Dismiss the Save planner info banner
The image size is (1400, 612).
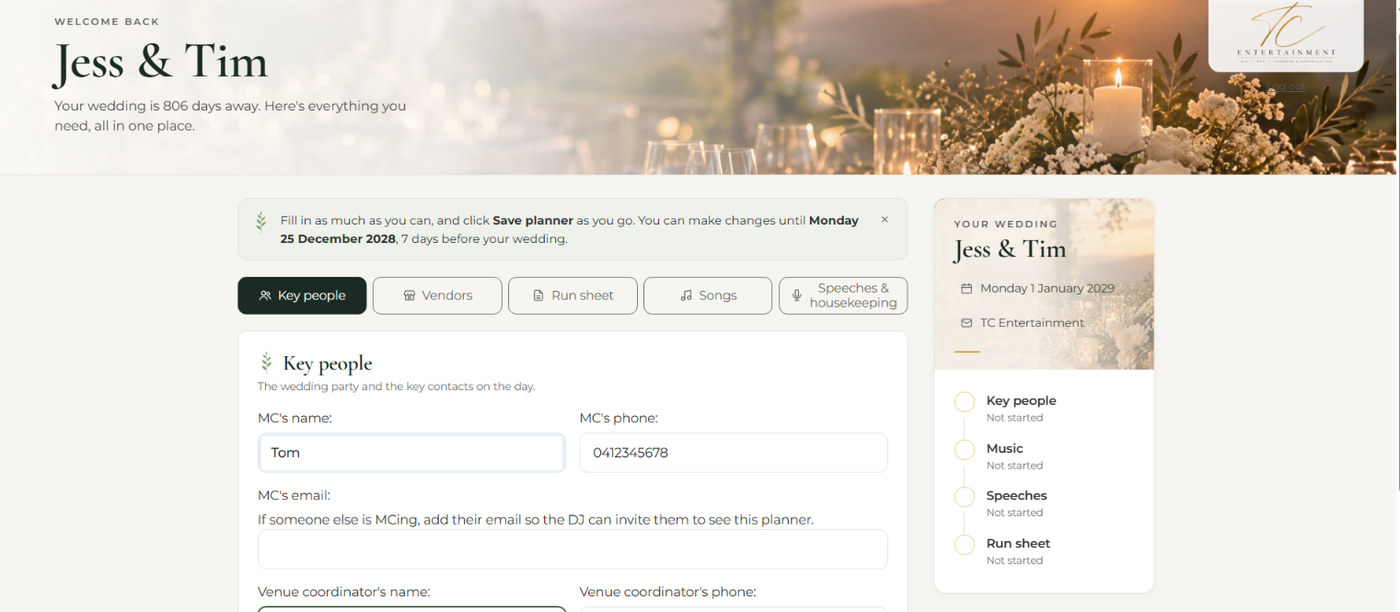click(x=884, y=220)
